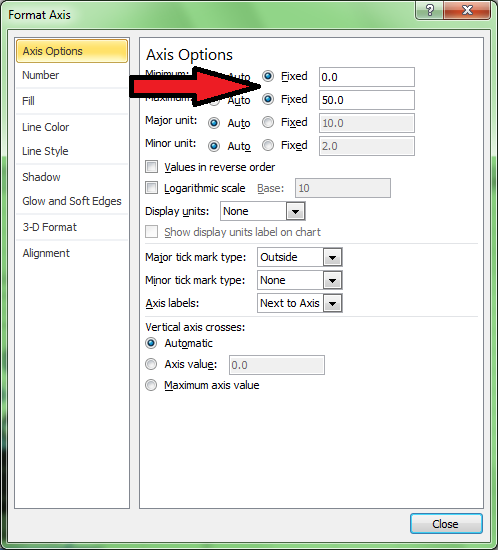Open the Line Color category
The width and height of the screenshot is (498, 550).
pos(72,127)
